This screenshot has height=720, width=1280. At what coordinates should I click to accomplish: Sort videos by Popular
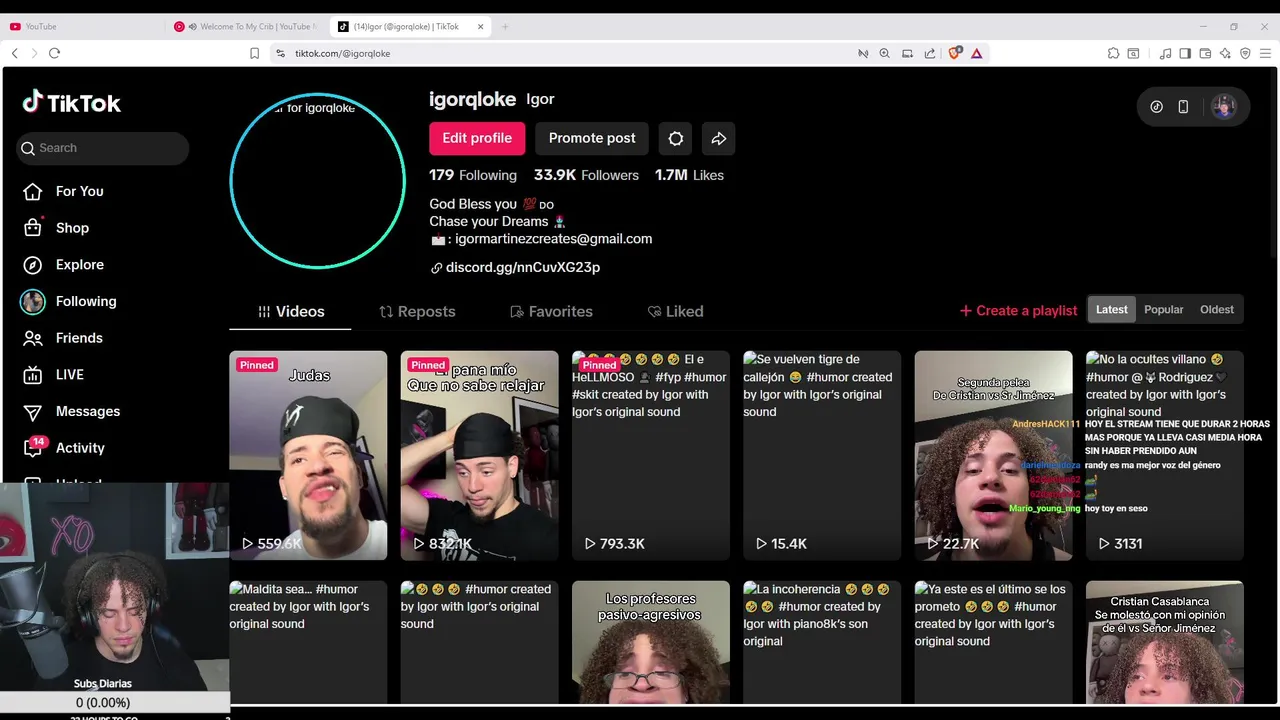1163,309
